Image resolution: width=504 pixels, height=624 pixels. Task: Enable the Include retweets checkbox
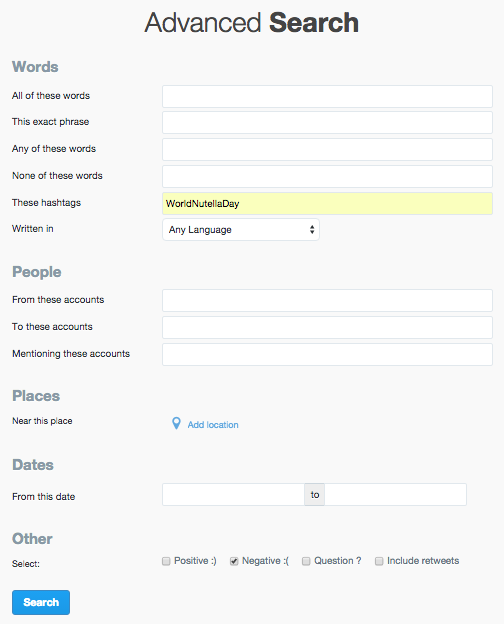click(x=379, y=561)
